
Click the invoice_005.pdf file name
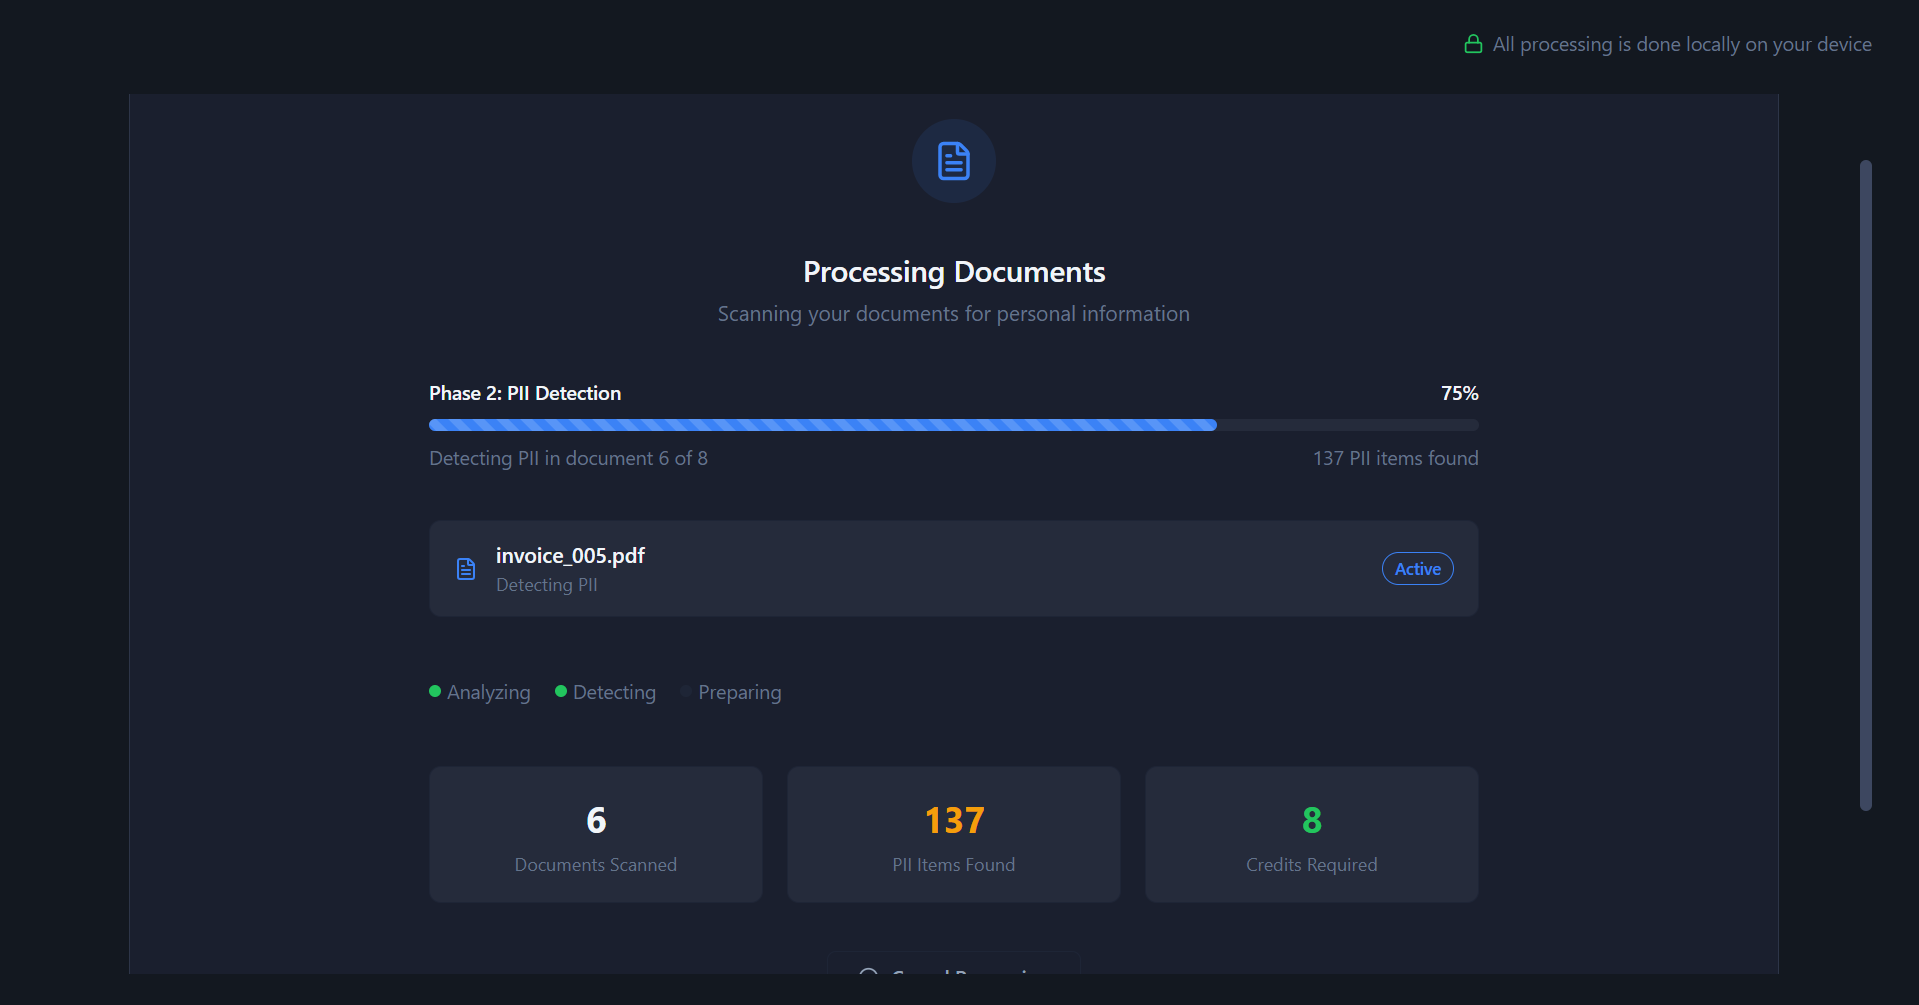pyautogui.click(x=570, y=556)
